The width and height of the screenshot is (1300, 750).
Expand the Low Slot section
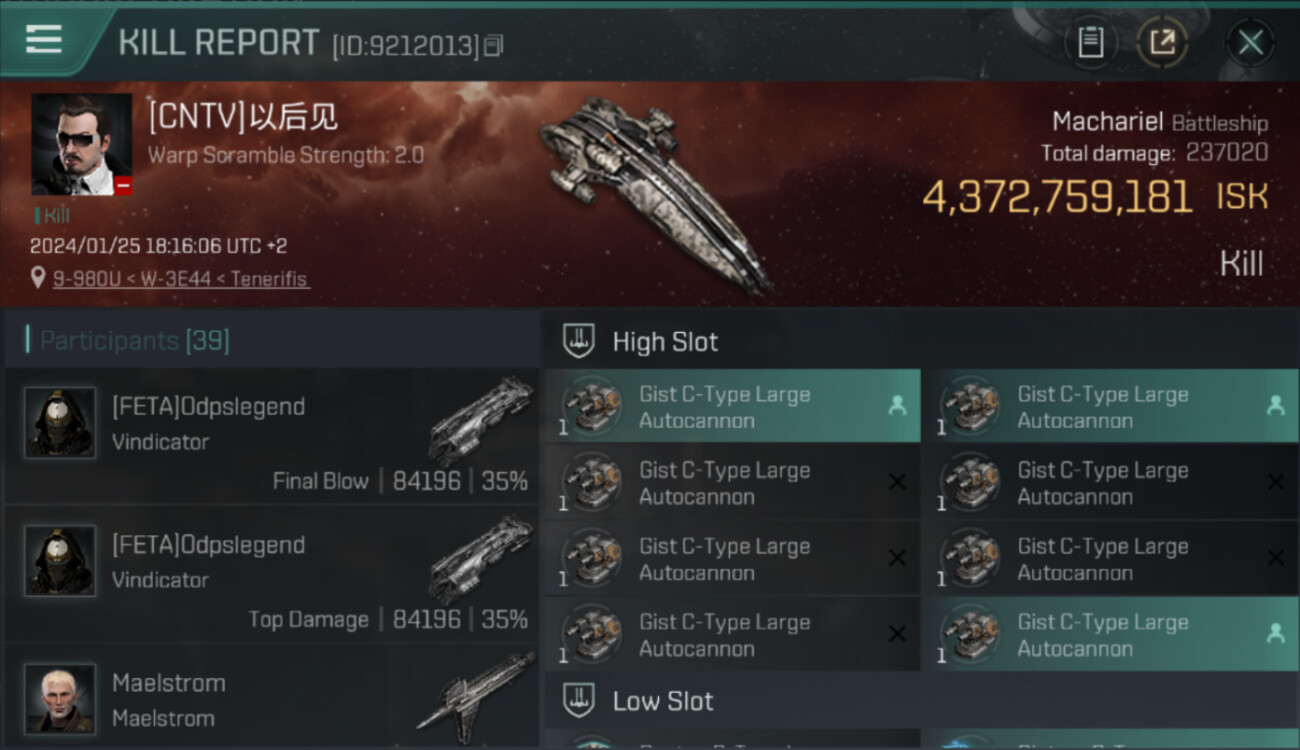663,701
